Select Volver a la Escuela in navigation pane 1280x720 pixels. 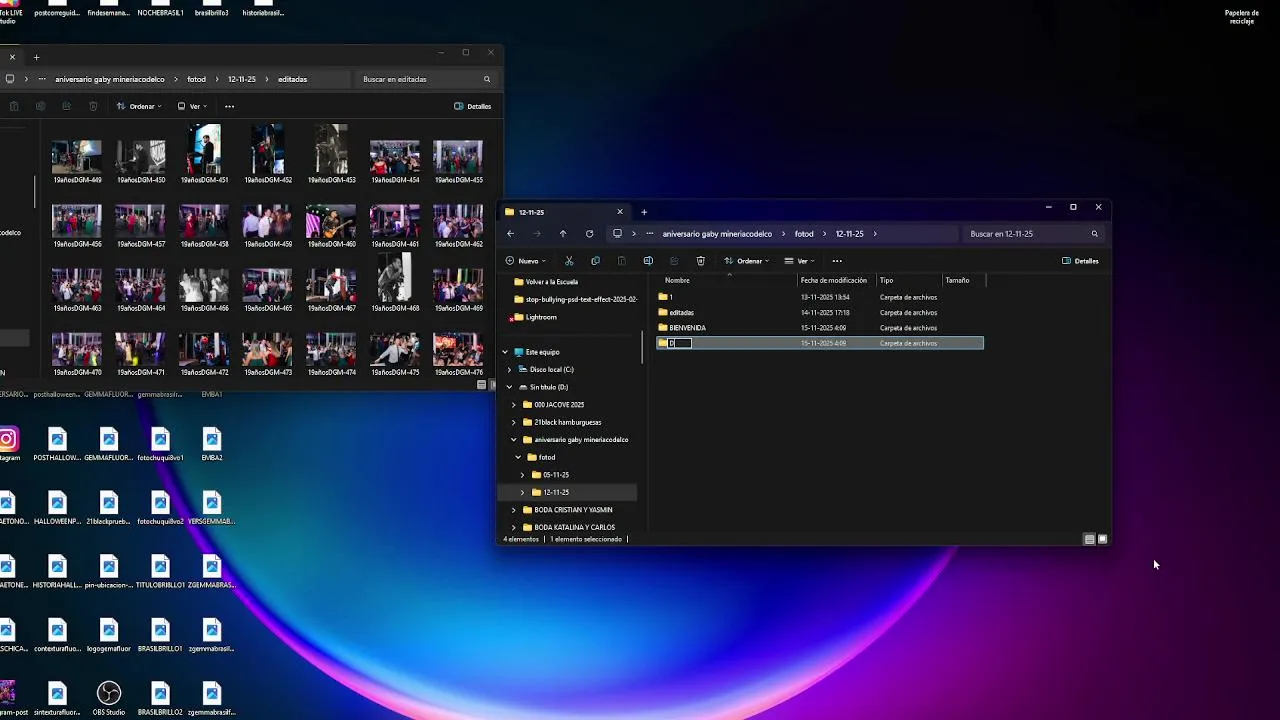(552, 282)
